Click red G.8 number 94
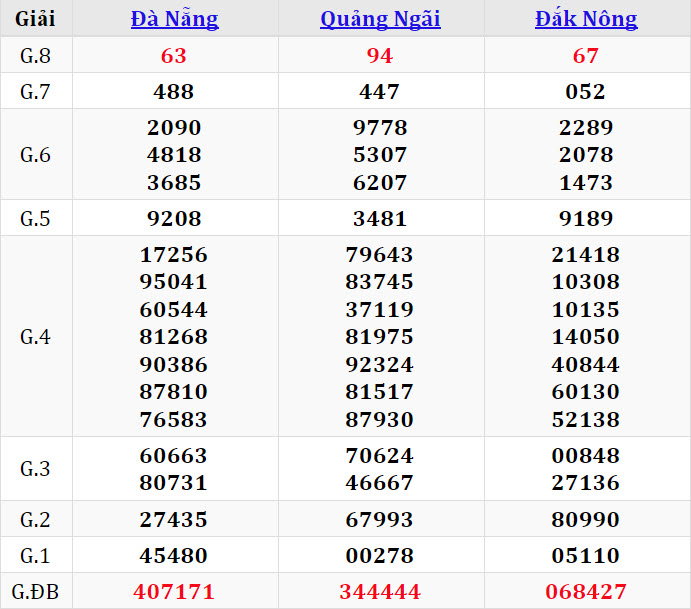 pyautogui.click(x=379, y=56)
